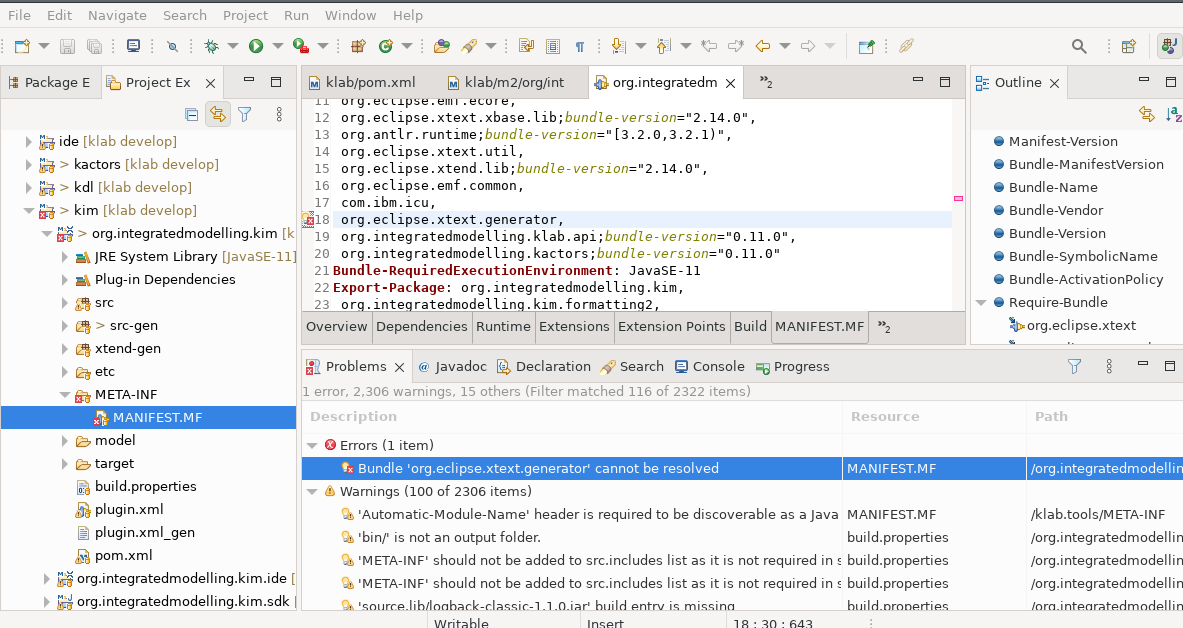The height and width of the screenshot is (628, 1183).
Task: Open the Navigate menu
Action: pos(117,15)
